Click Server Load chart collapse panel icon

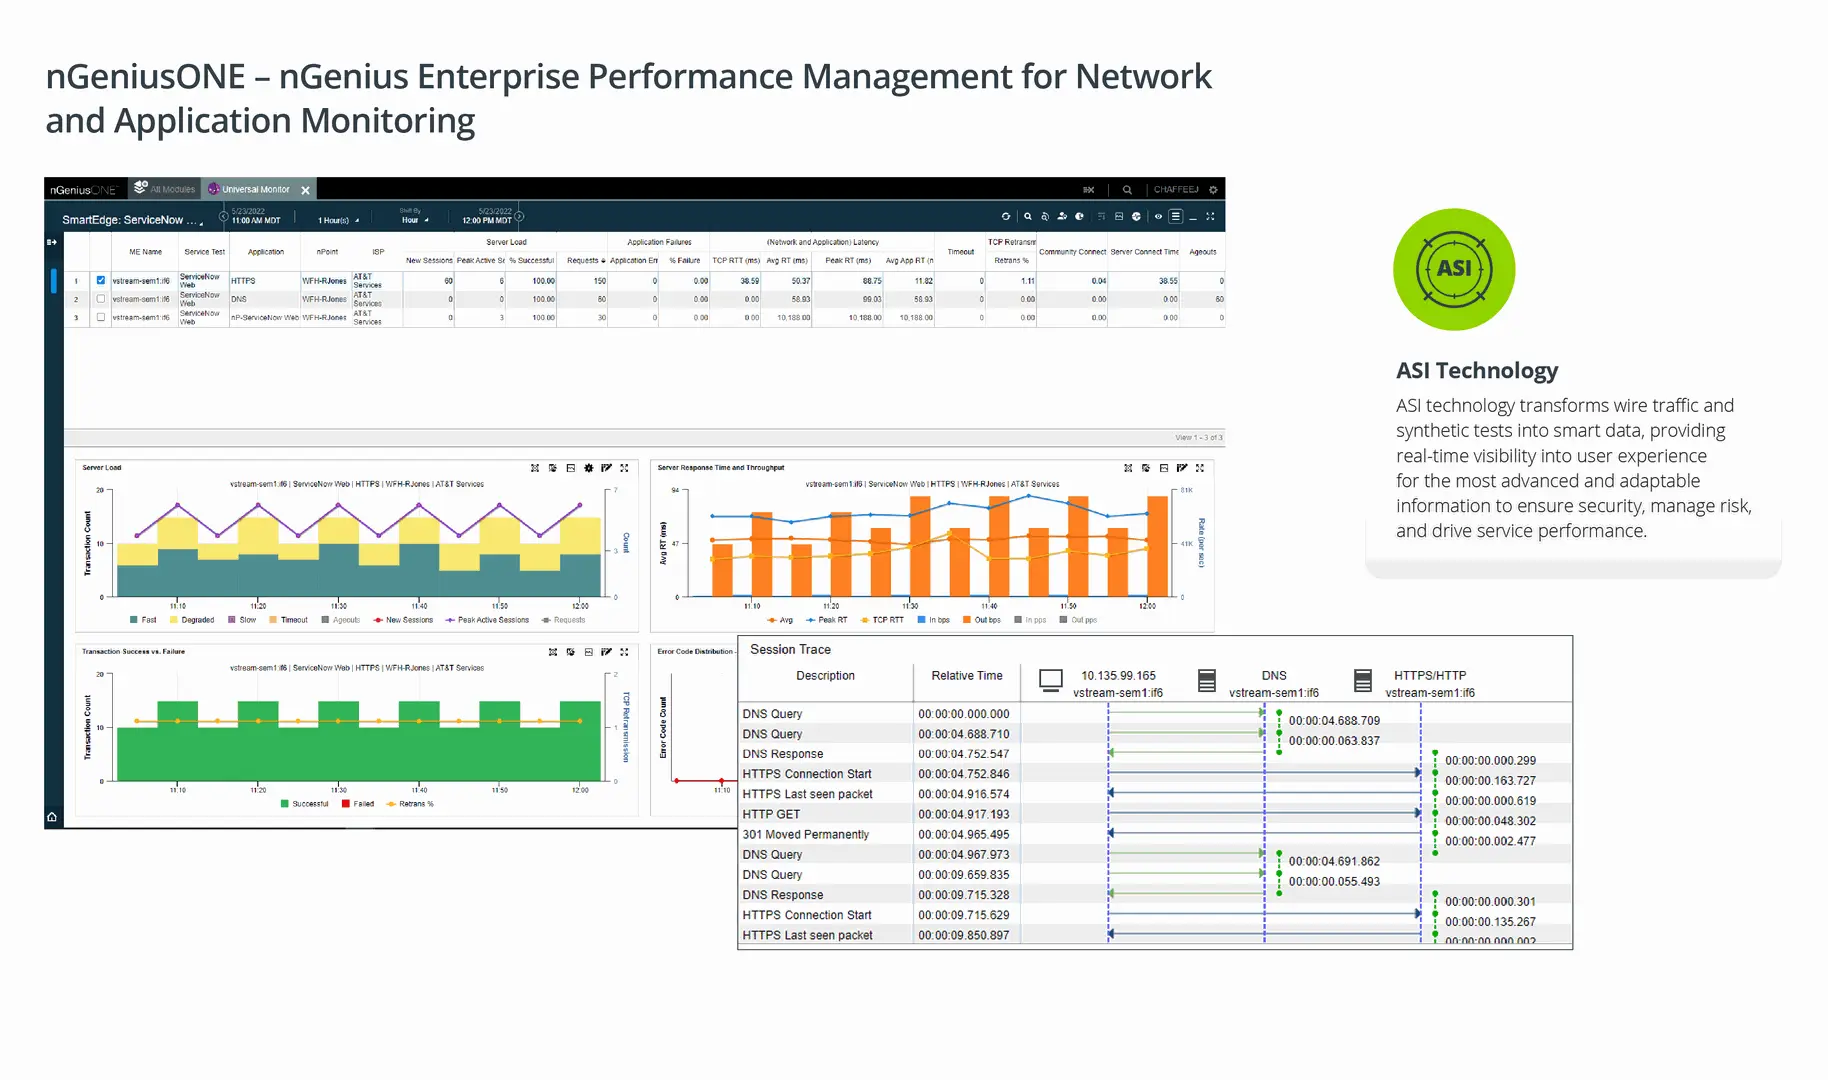(571, 468)
